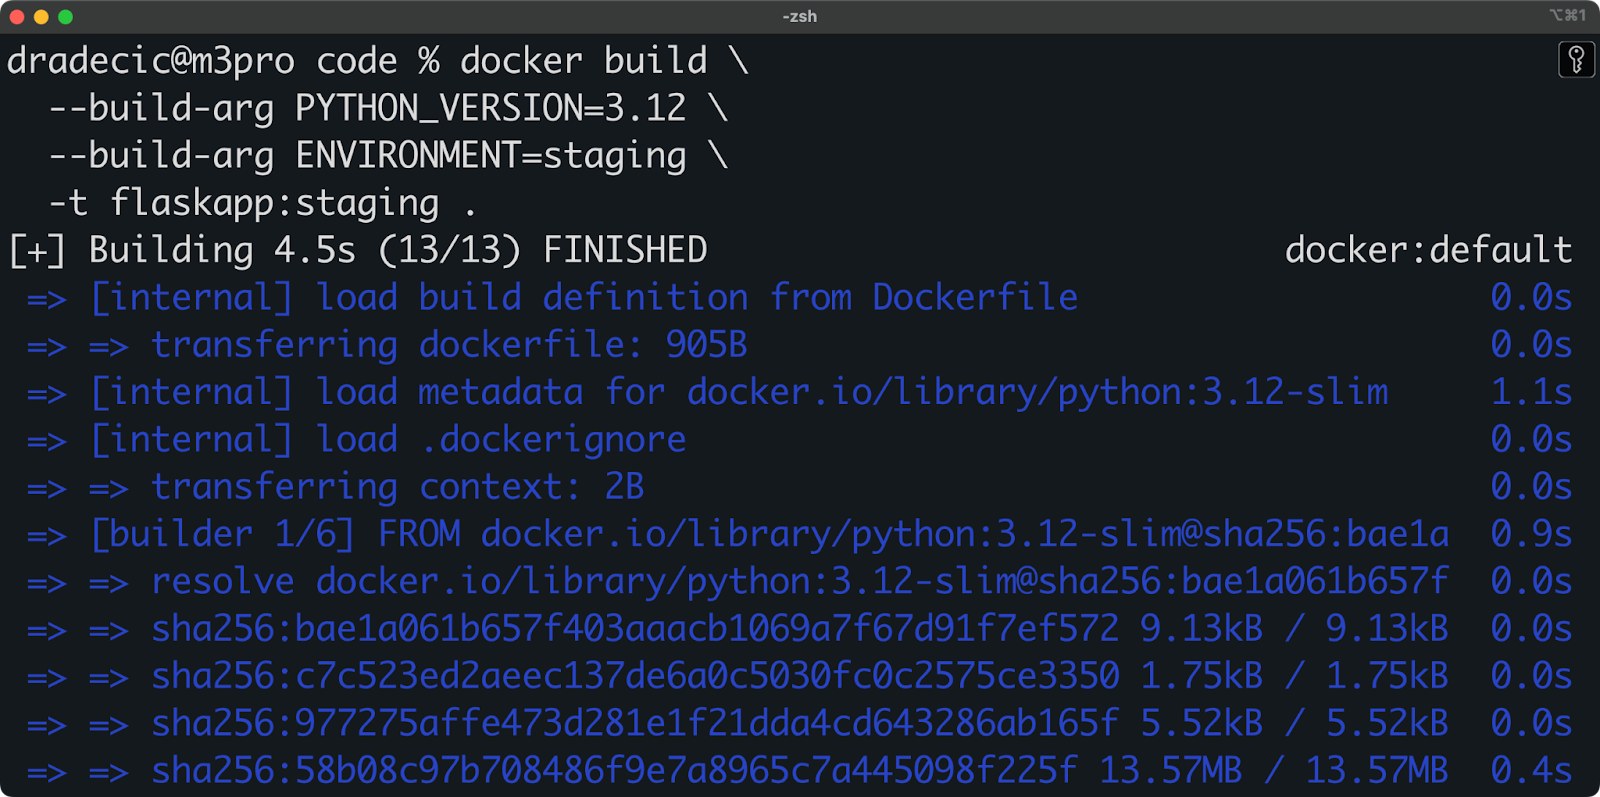
Task: Click the builder 1/6 FROM line
Action: 799,534
